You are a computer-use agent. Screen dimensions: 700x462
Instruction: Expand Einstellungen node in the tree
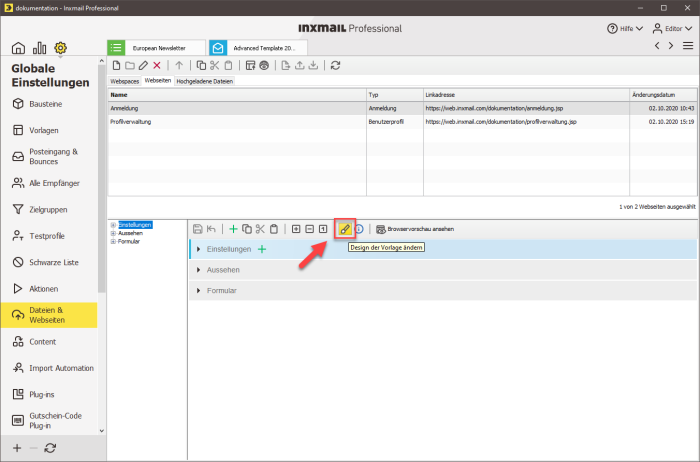(x=113, y=225)
